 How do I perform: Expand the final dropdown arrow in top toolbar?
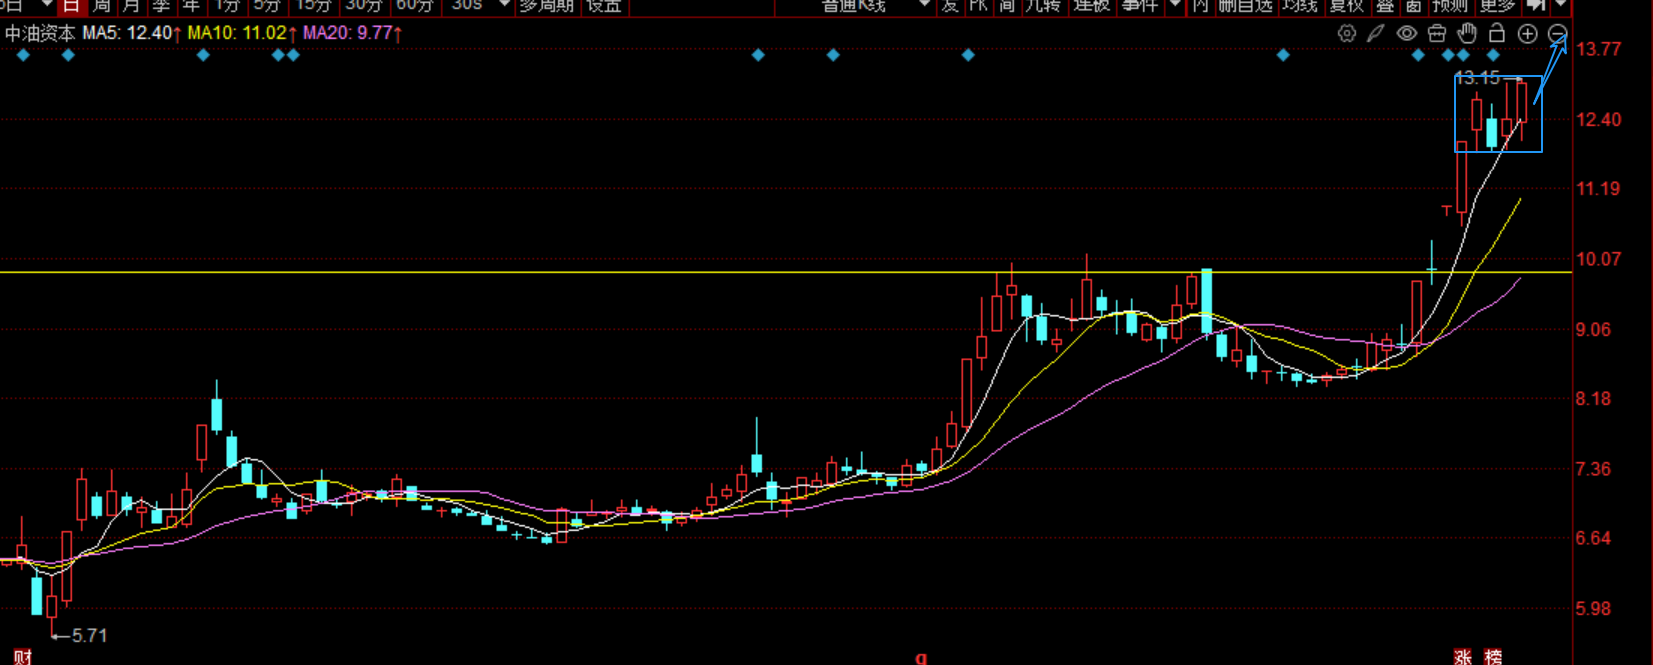[1560, 5]
